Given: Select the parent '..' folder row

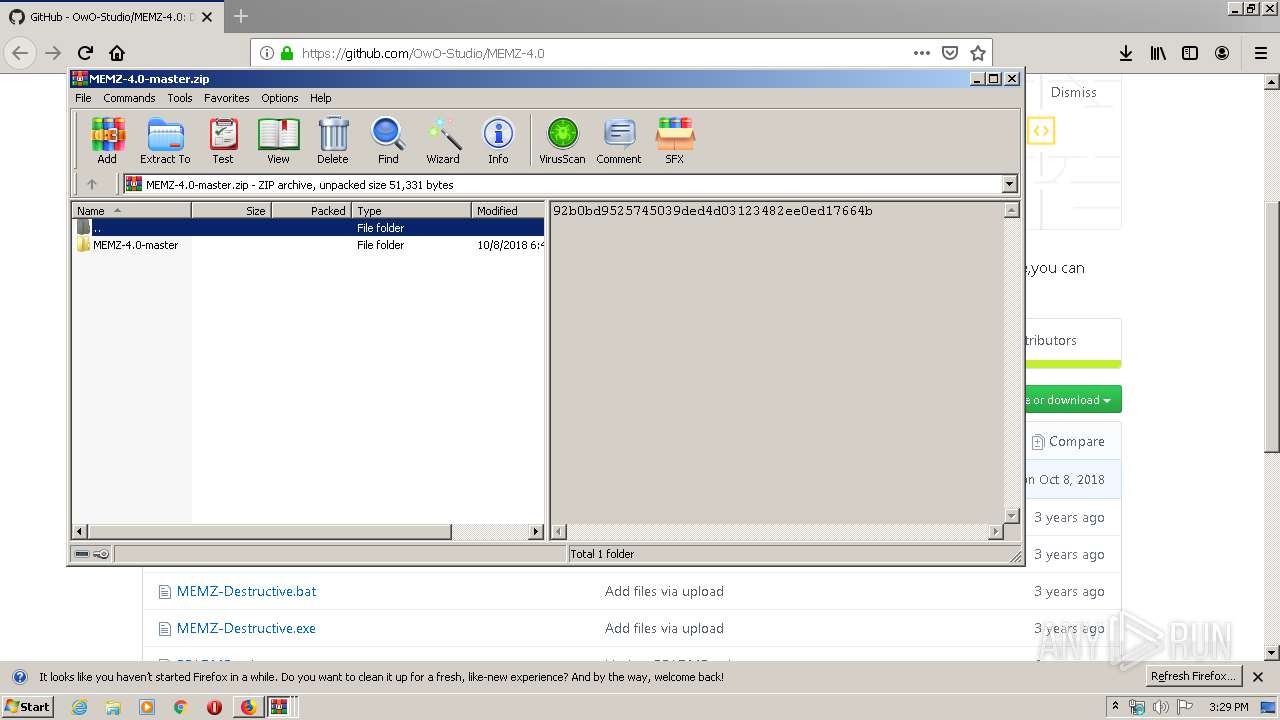Looking at the screenshot, I should click(x=308, y=228).
